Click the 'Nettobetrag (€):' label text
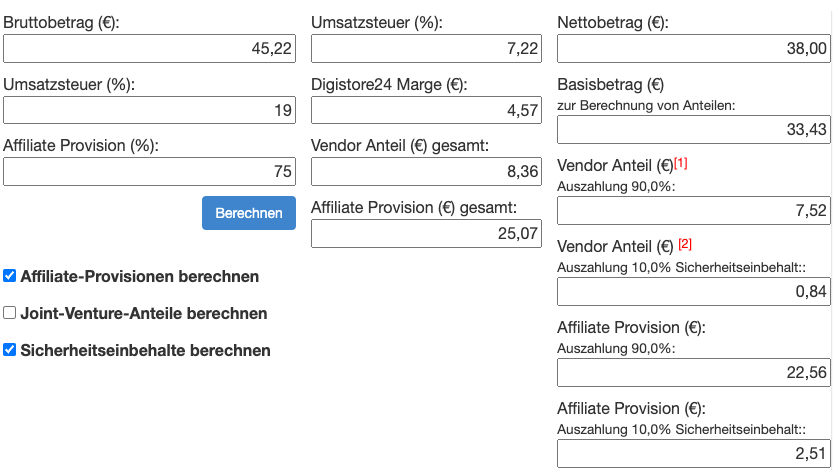Image resolution: width=833 pixels, height=470 pixels. tap(613, 22)
